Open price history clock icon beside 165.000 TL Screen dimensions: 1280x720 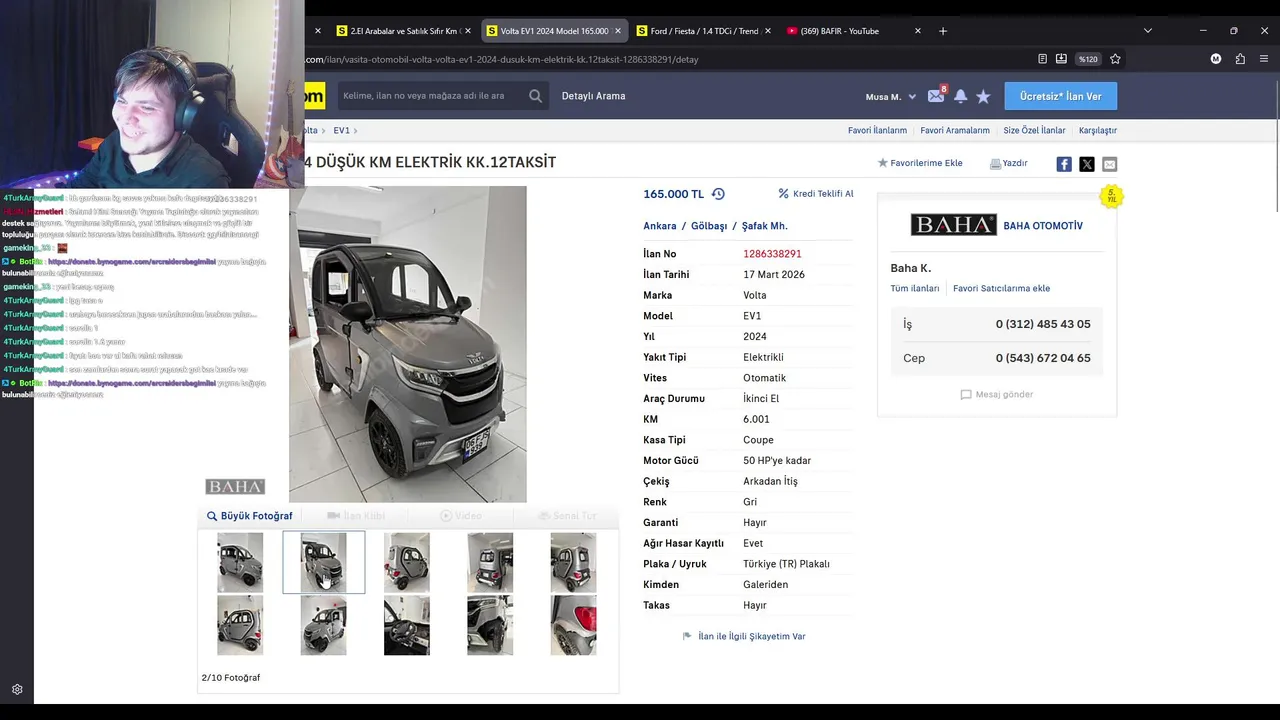tap(718, 194)
